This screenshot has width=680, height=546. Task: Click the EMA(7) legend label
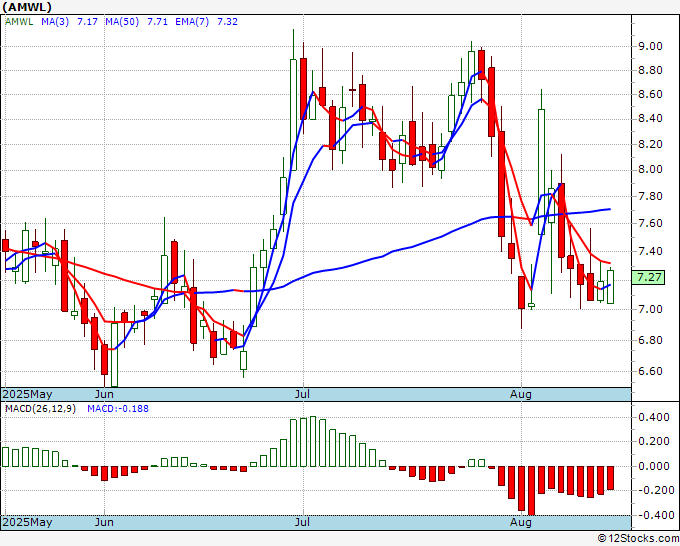(x=192, y=22)
